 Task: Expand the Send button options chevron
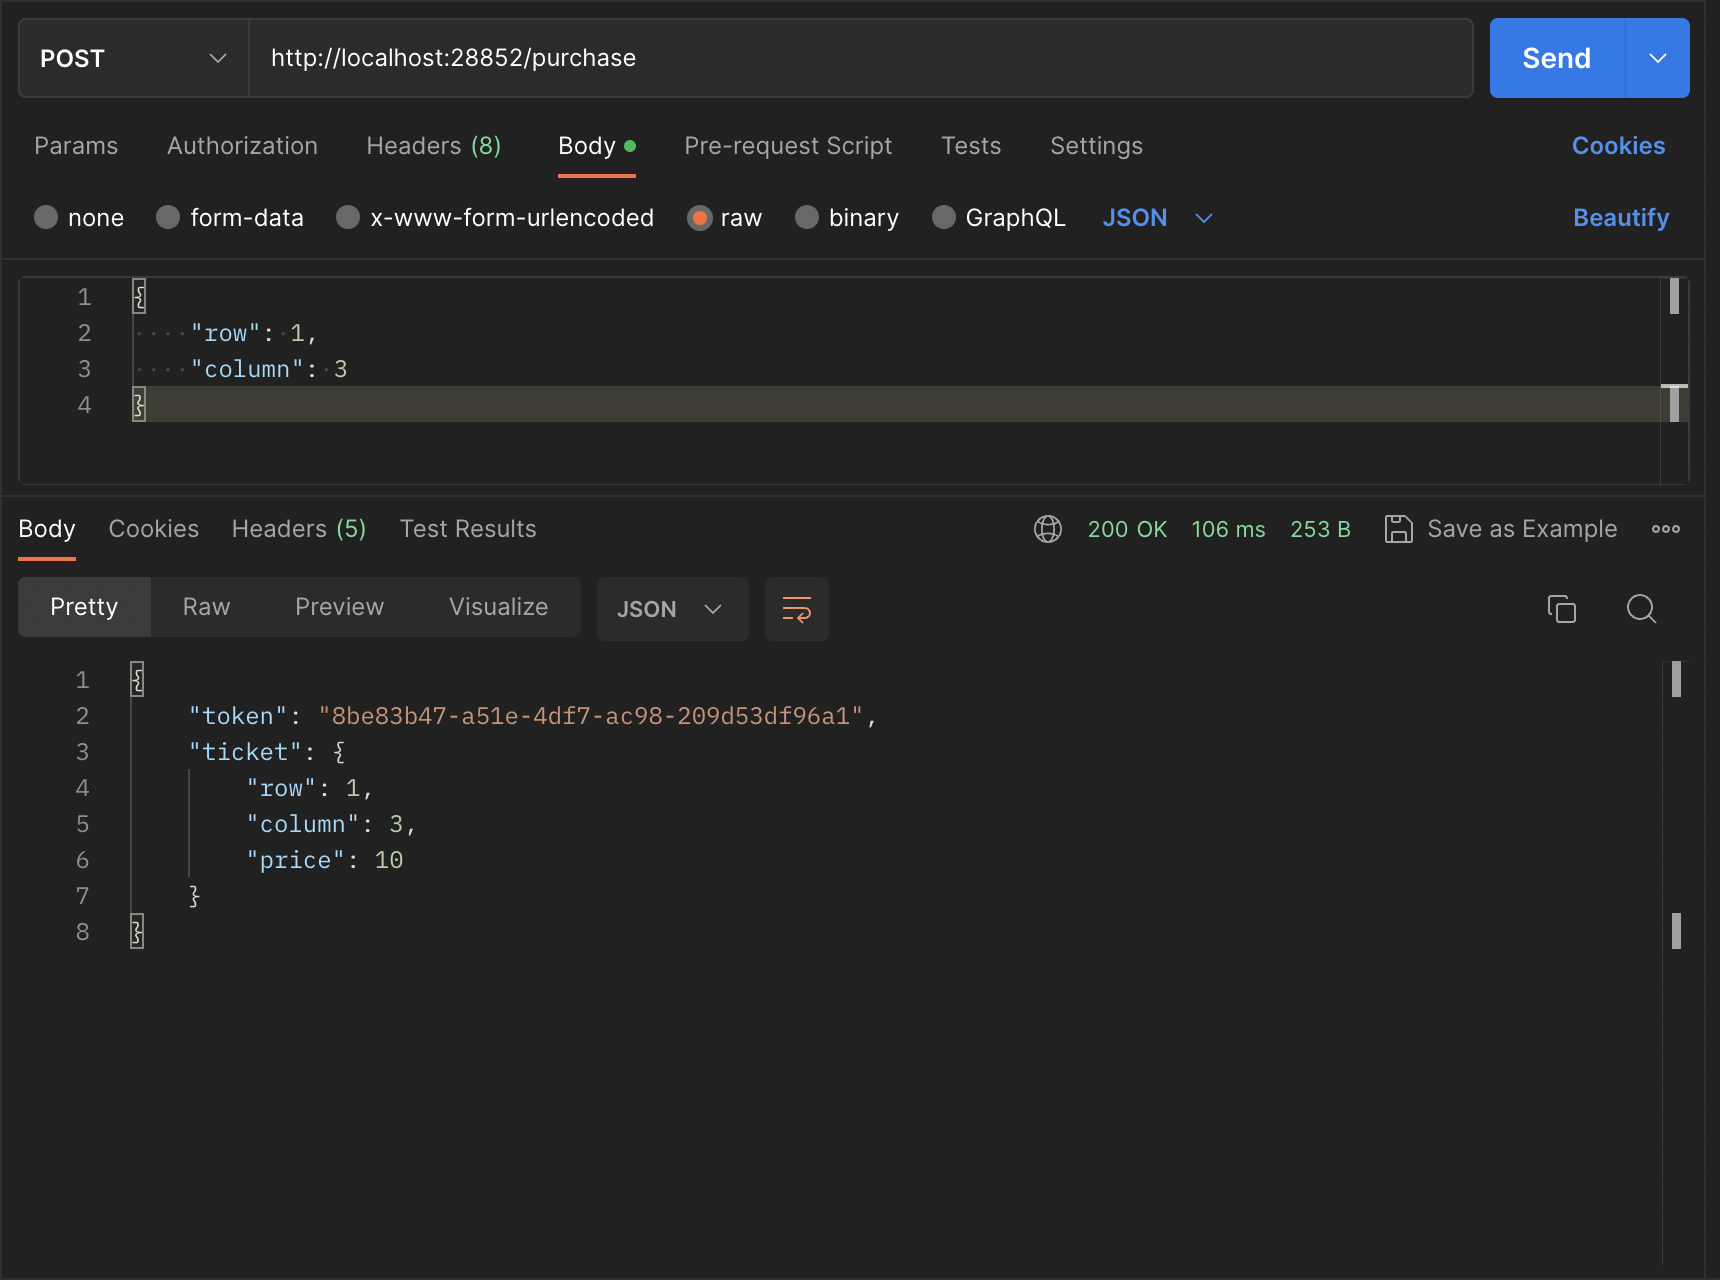click(x=1657, y=58)
